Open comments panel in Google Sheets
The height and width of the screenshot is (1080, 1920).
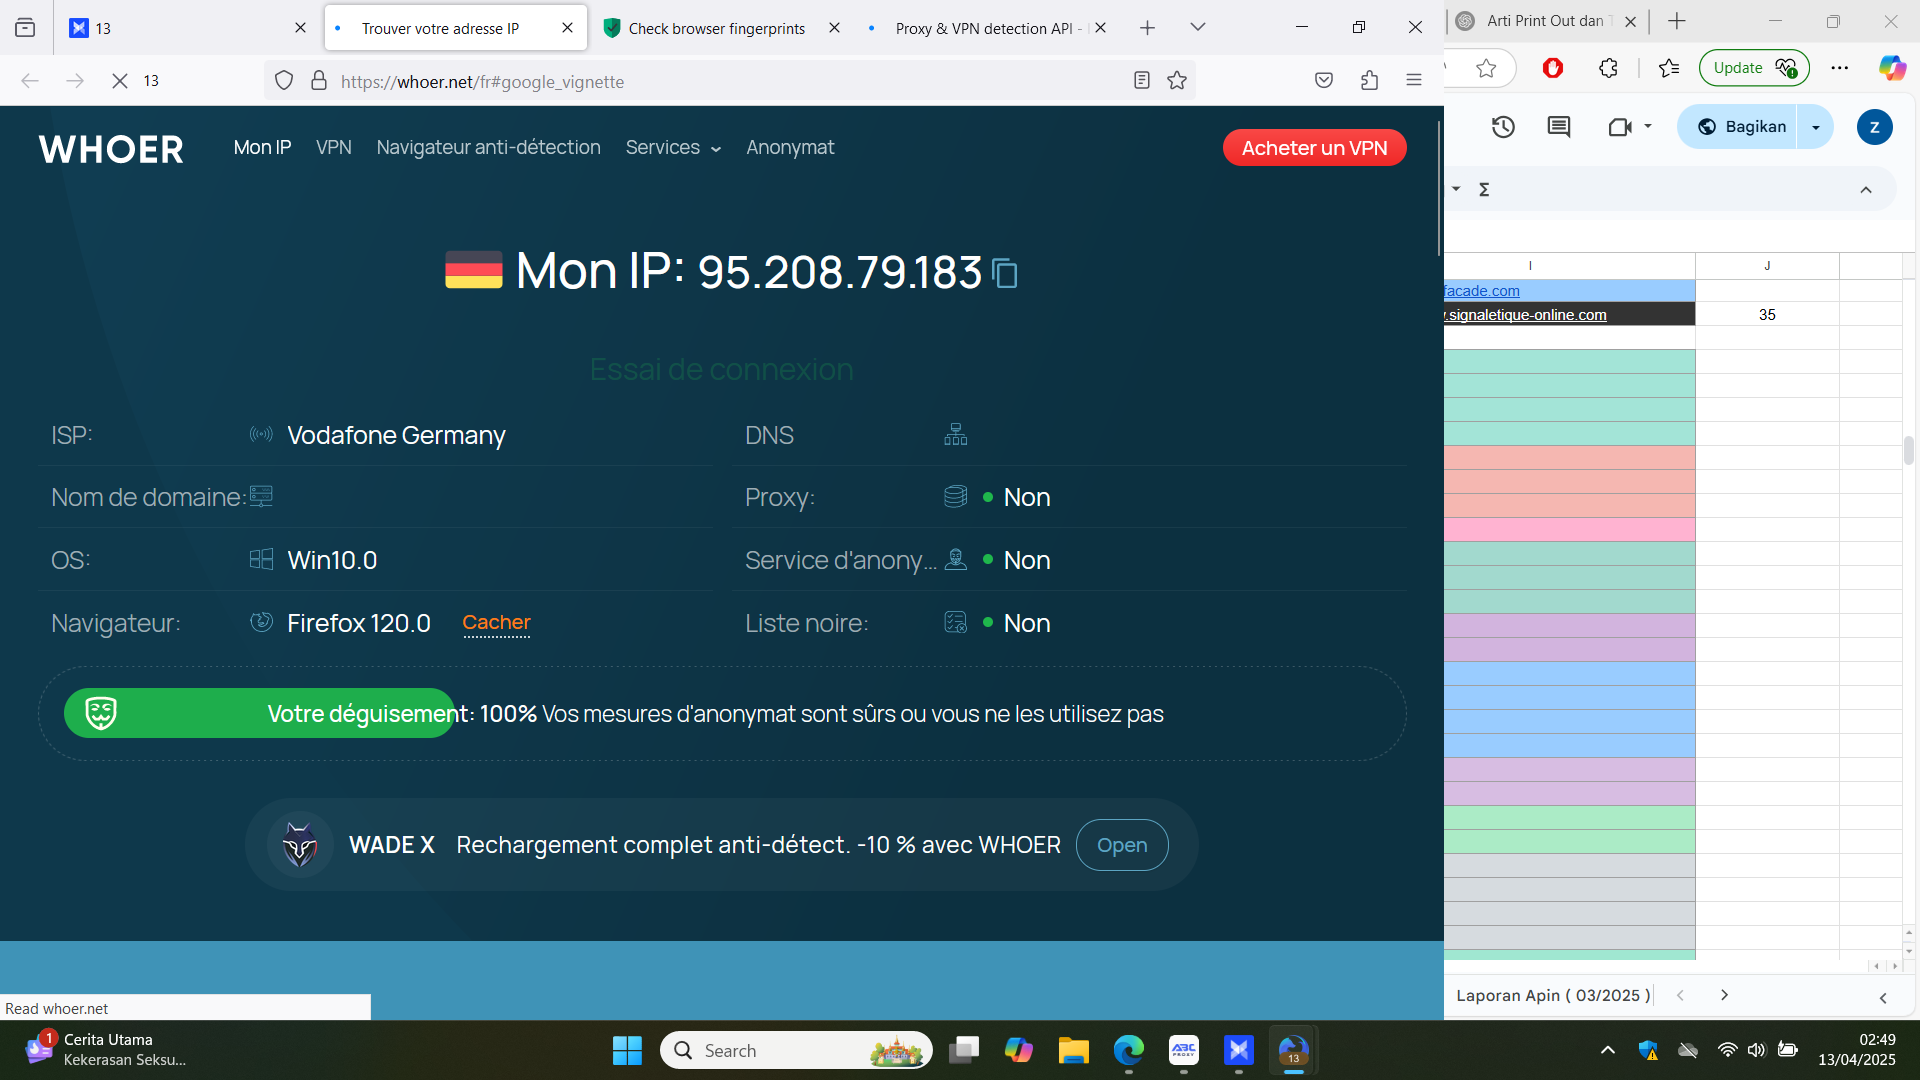click(1559, 127)
